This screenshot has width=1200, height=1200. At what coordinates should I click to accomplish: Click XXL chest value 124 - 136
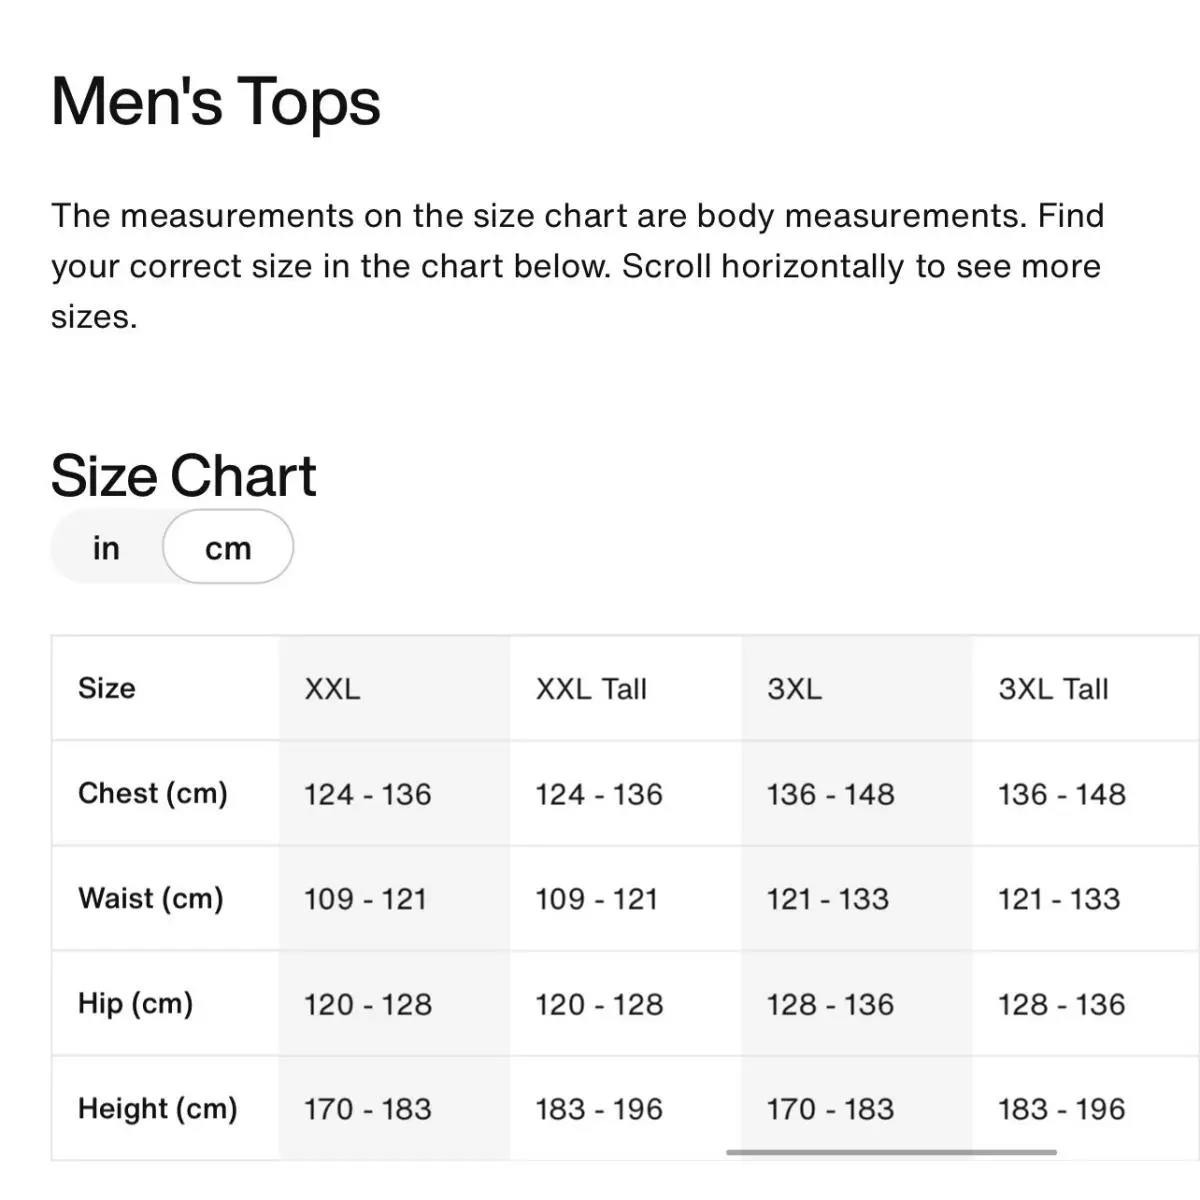tap(368, 794)
